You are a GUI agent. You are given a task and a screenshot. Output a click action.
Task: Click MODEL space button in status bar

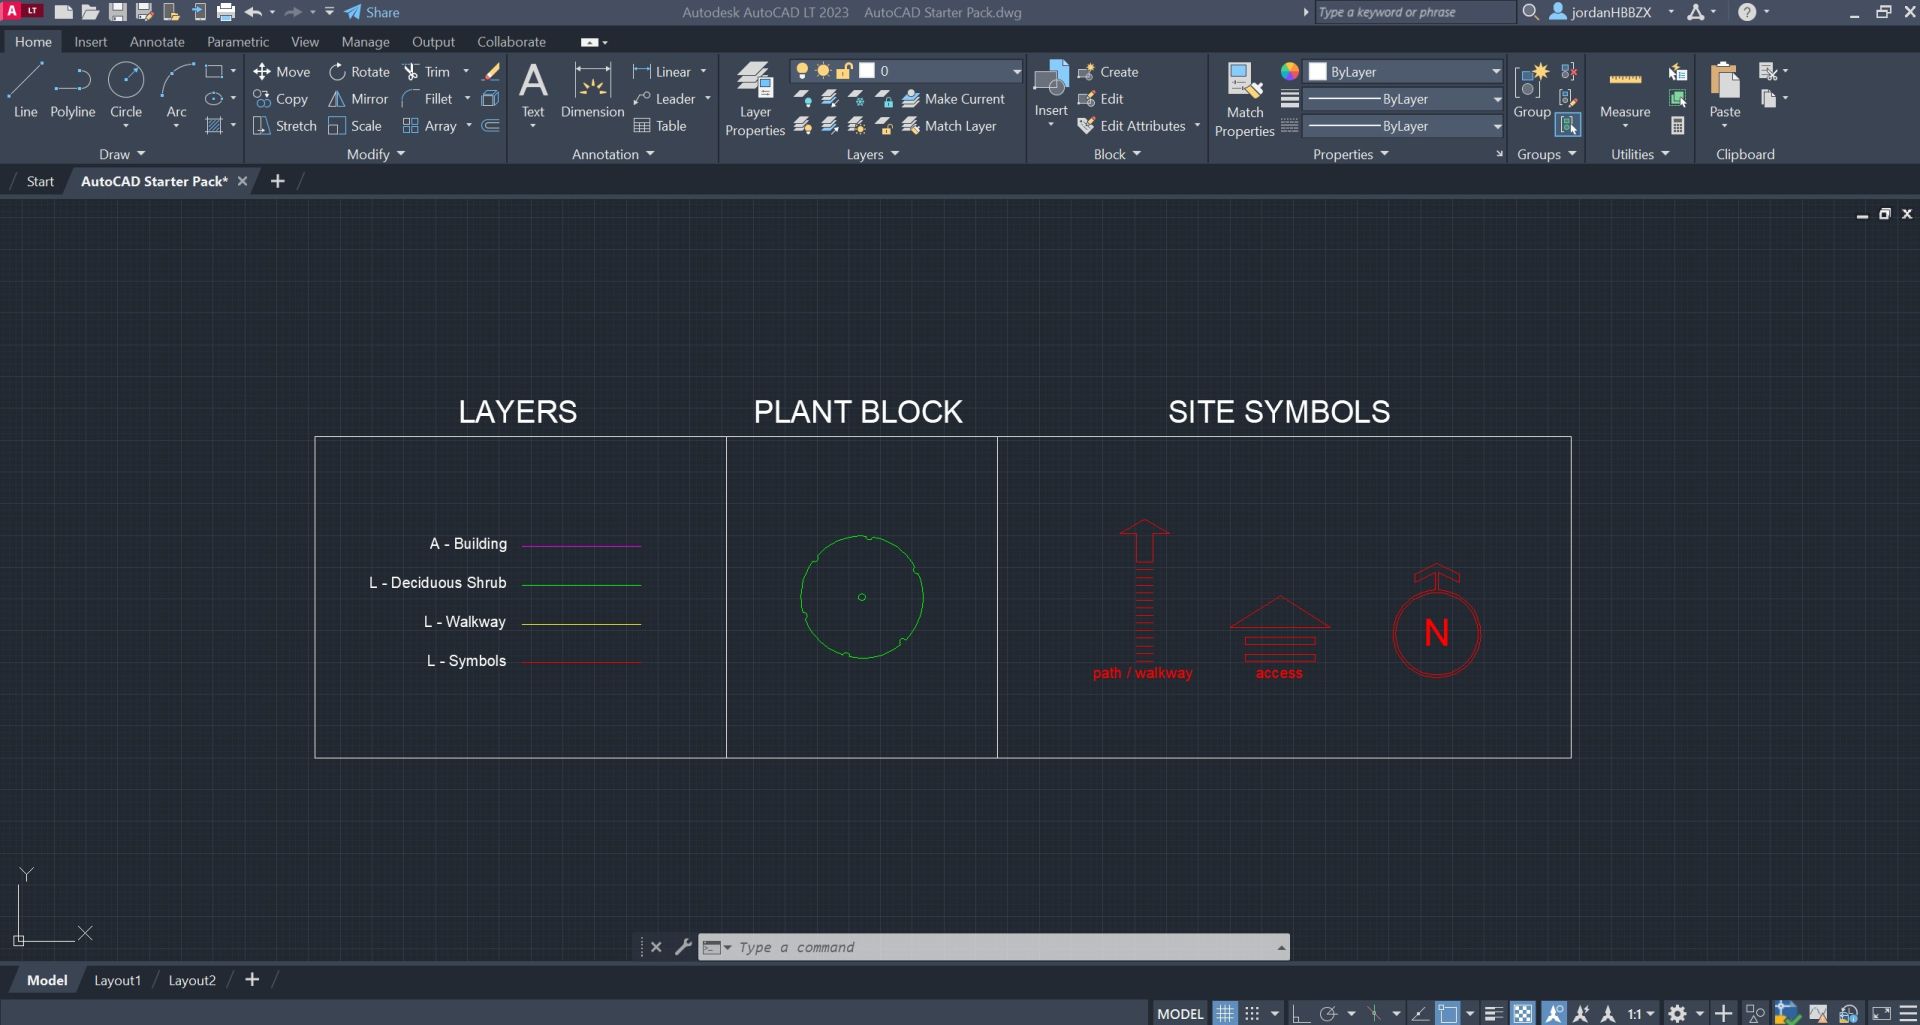tap(1180, 1013)
